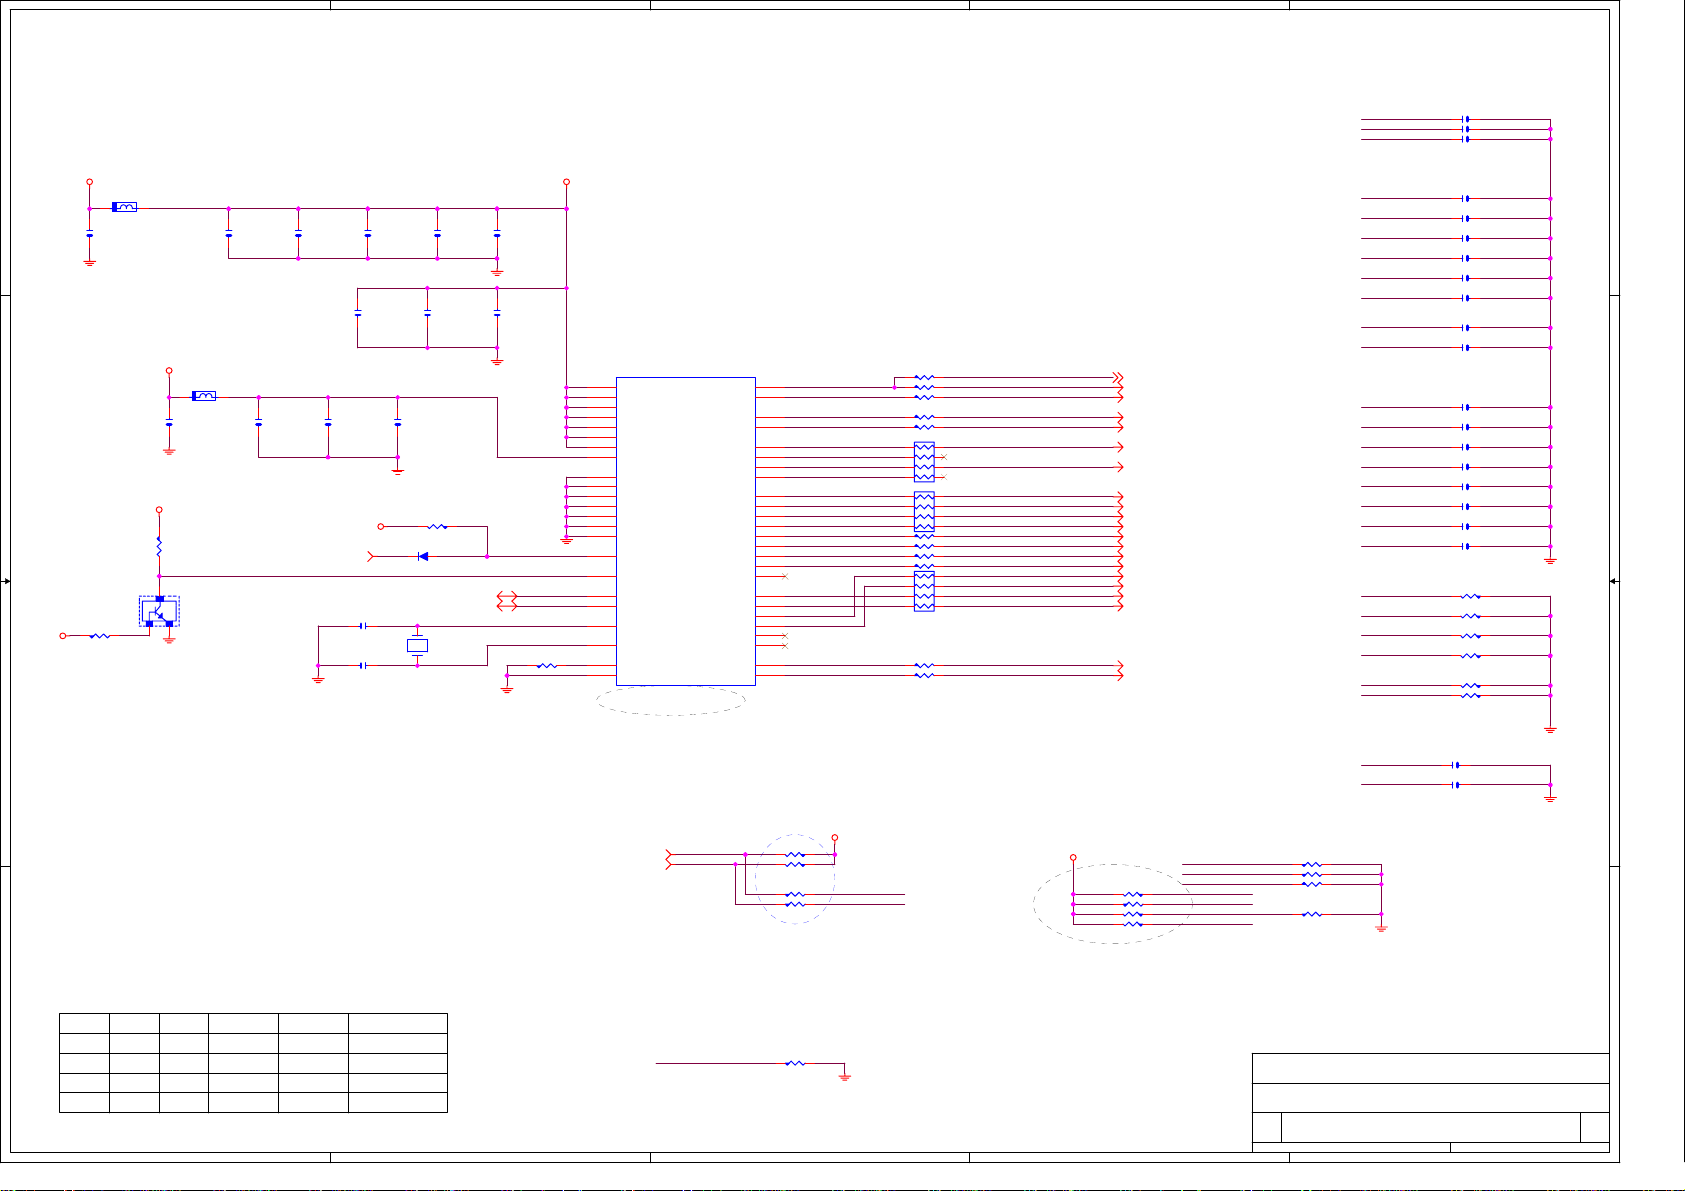Click the lowest boxed resistor array right of IC
The height and width of the screenshot is (1191, 1685).
point(924,591)
